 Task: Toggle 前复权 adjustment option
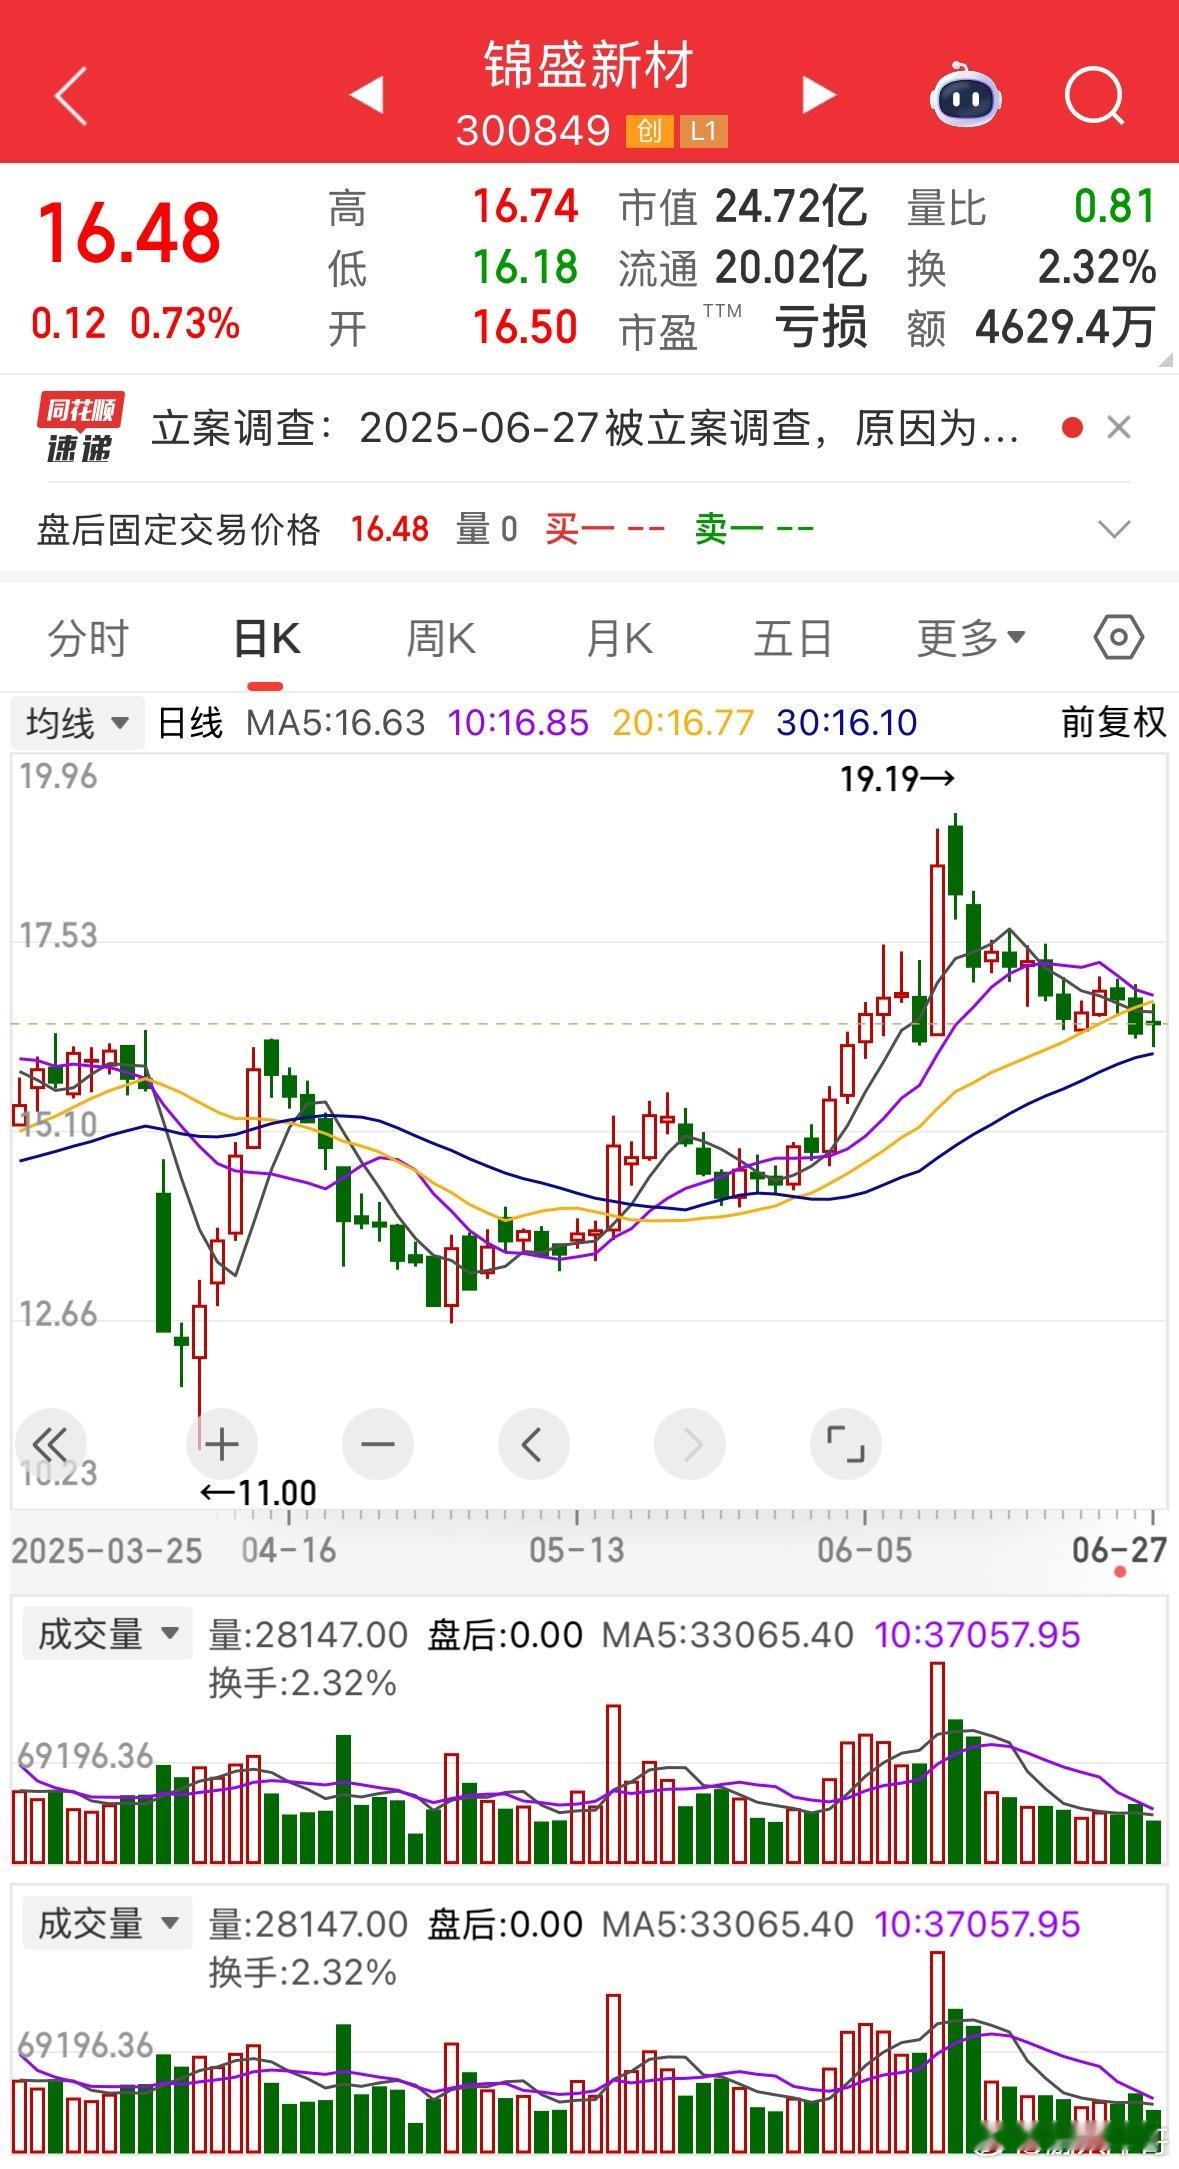point(1113,722)
